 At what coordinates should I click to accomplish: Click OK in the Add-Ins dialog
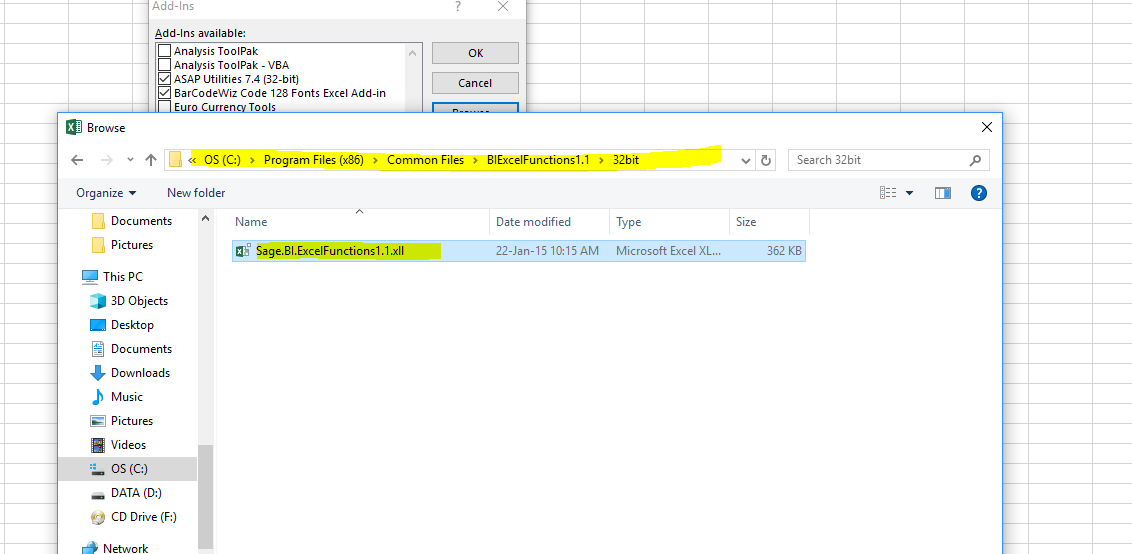point(475,53)
